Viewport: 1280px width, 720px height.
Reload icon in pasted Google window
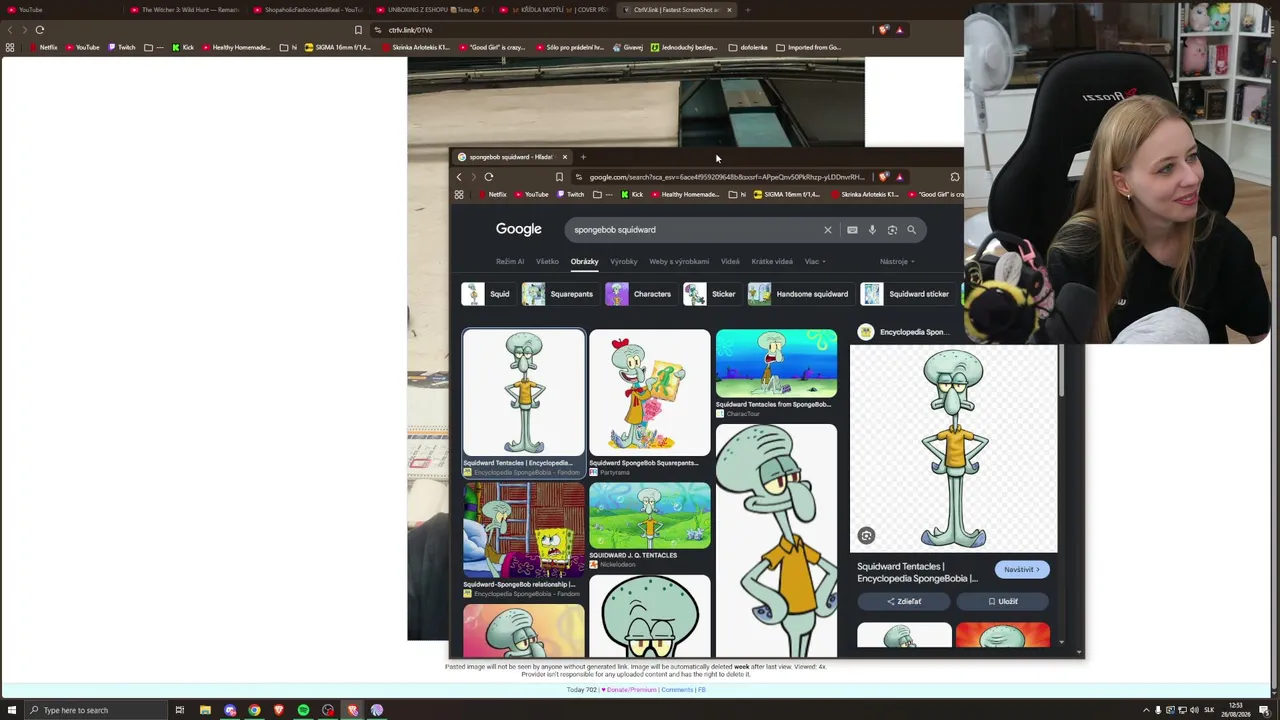[x=489, y=177]
